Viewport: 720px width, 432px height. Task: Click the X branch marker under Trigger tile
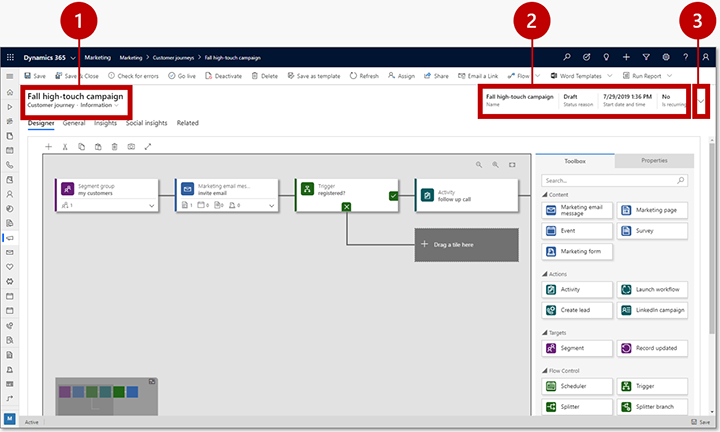(x=346, y=207)
